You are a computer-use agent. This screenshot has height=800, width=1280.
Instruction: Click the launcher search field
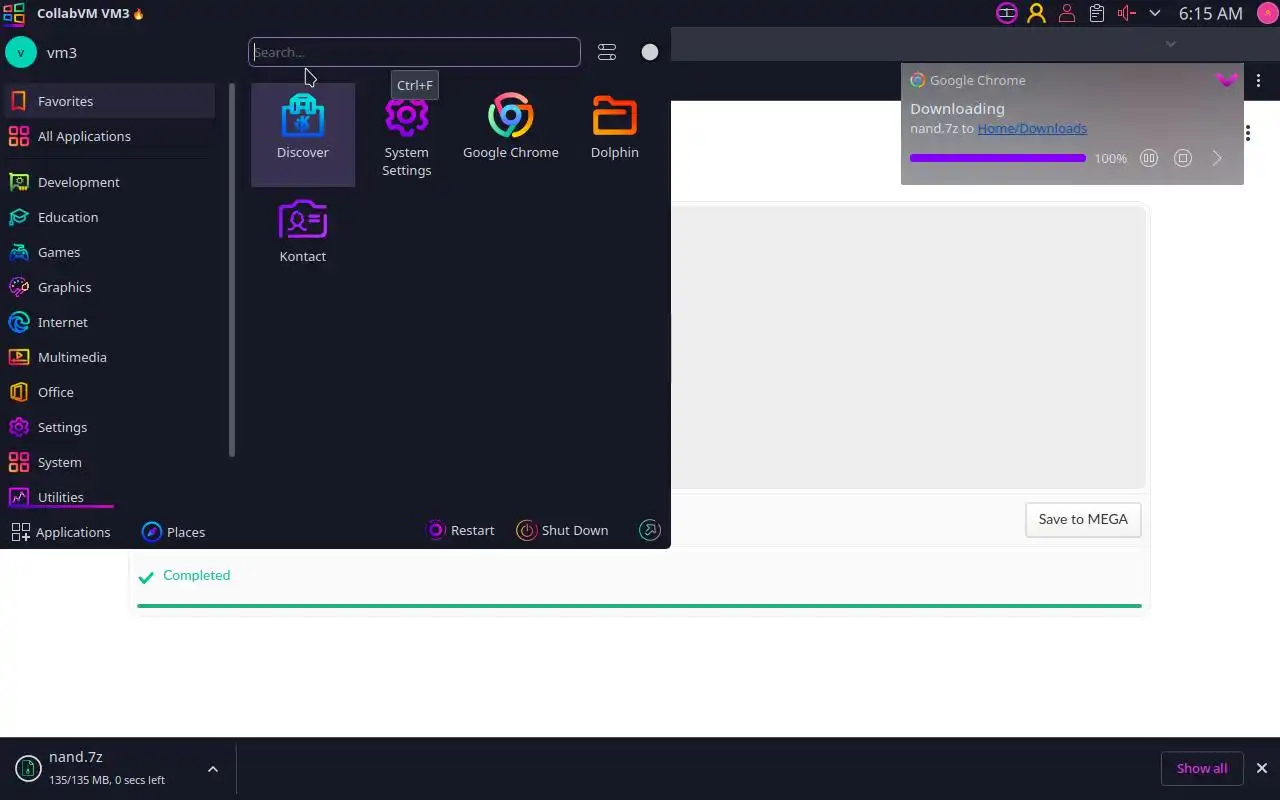tap(414, 52)
